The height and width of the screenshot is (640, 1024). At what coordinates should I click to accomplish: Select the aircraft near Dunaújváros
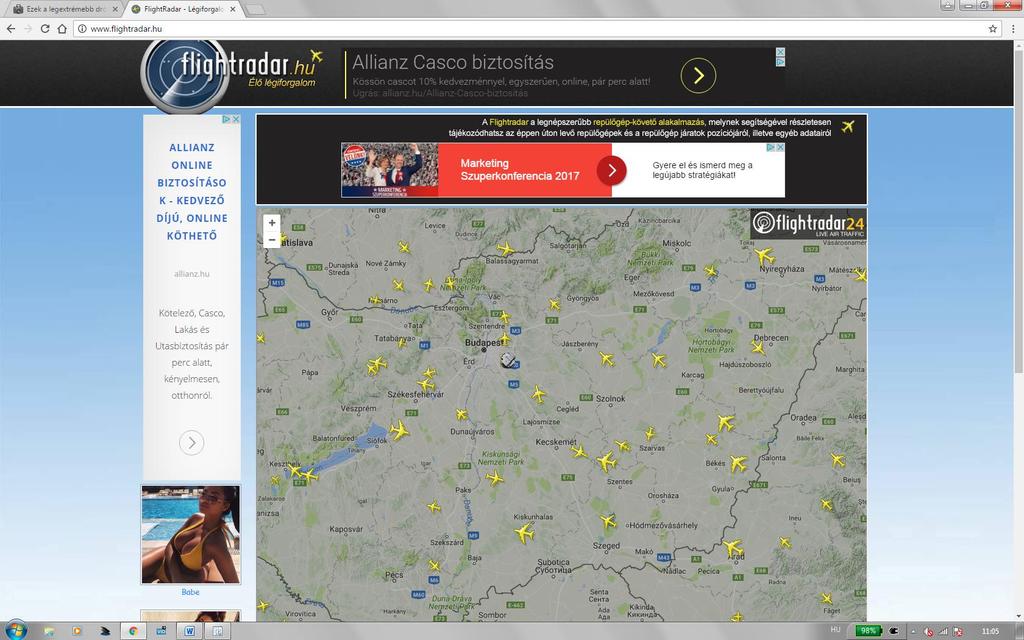[462, 414]
